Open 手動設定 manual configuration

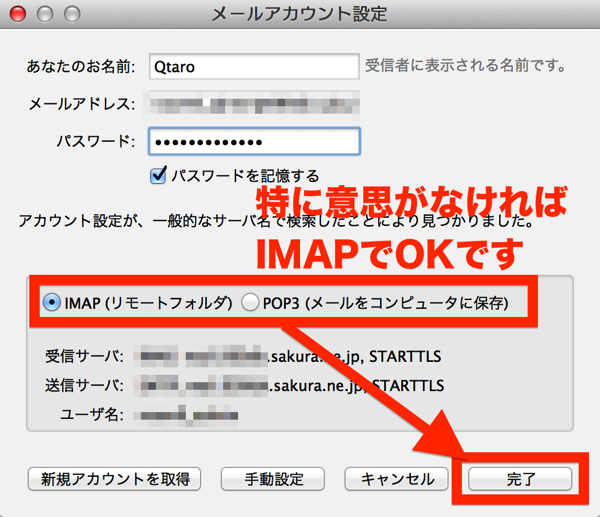[273, 479]
